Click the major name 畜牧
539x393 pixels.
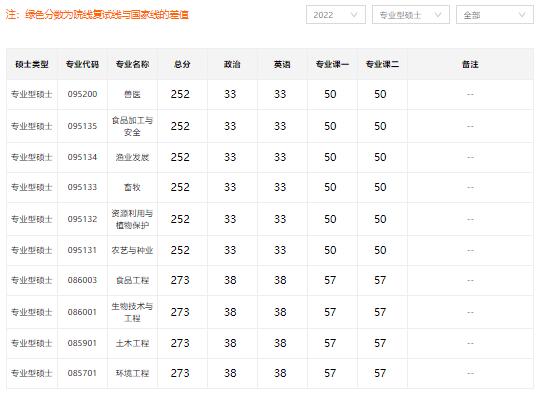pos(132,187)
